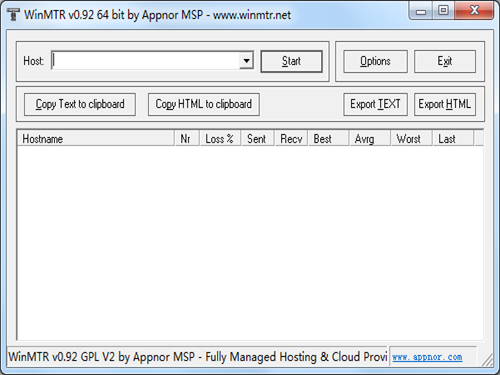Select the Sent column header
The image size is (500, 375).
258,139
